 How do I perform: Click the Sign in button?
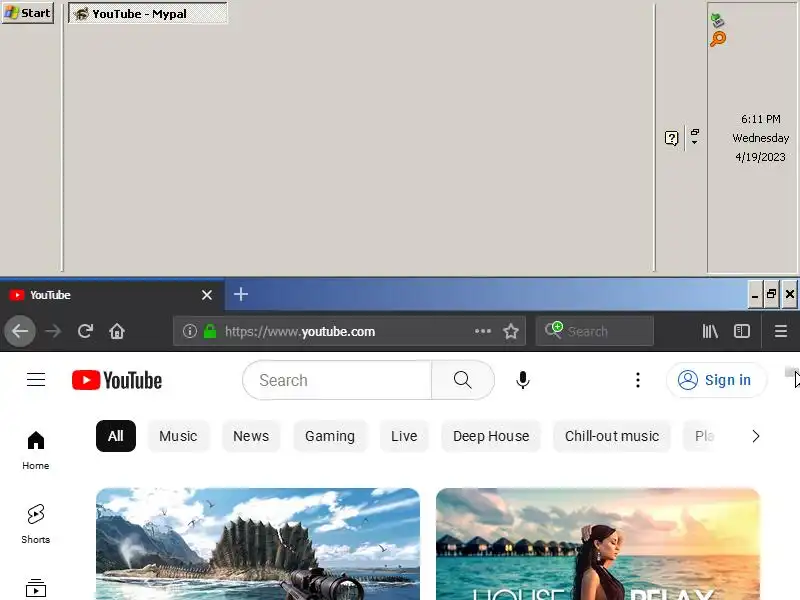pyautogui.click(x=716, y=380)
